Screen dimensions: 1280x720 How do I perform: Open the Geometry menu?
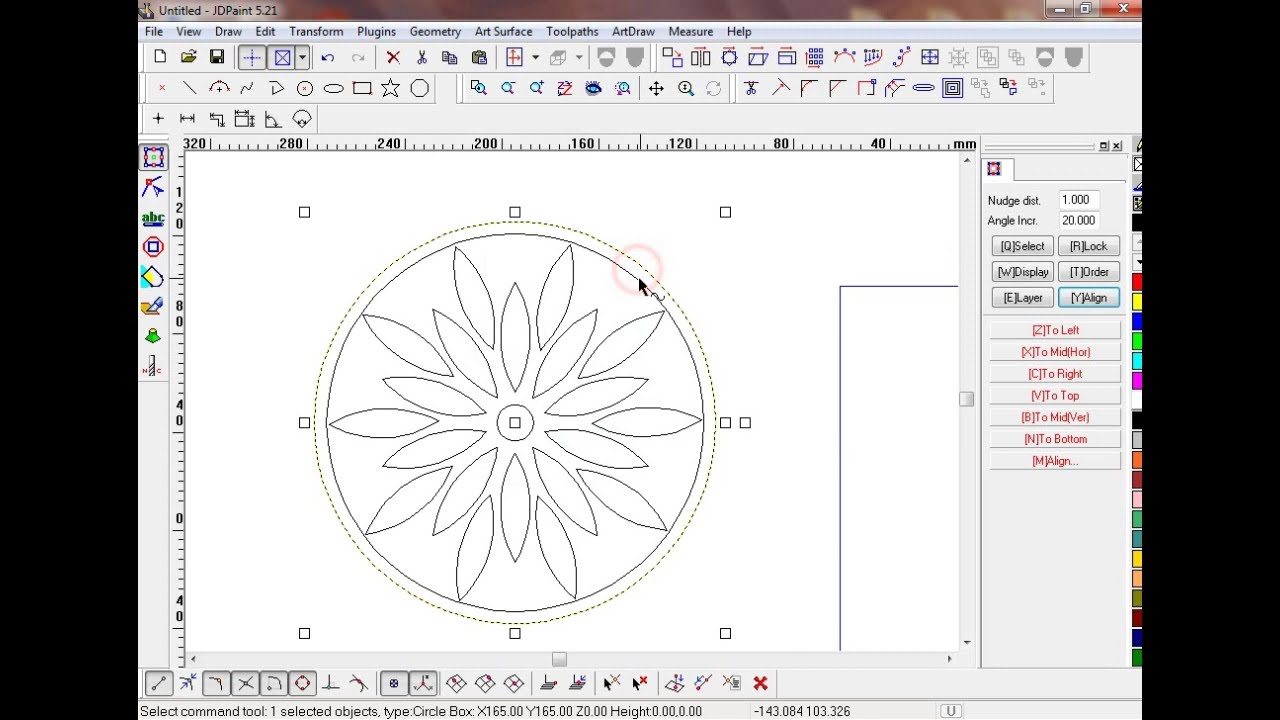click(435, 32)
